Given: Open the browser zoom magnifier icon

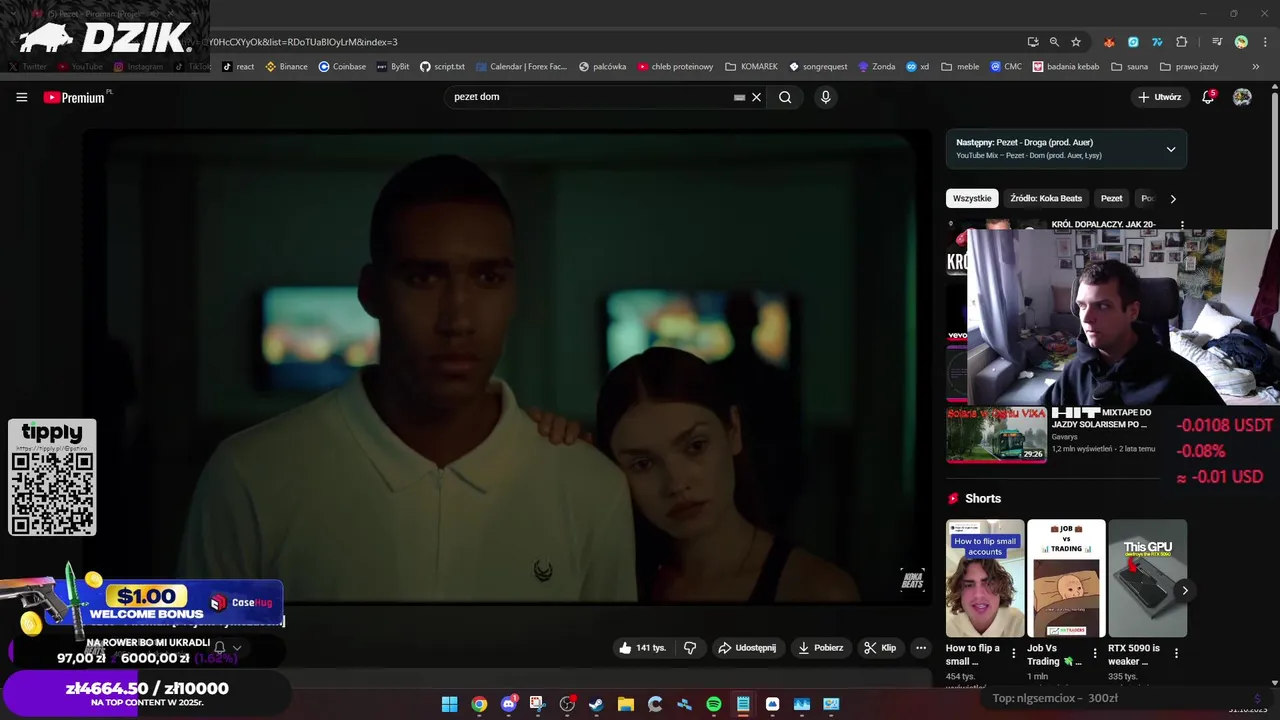Looking at the screenshot, I should [1054, 42].
